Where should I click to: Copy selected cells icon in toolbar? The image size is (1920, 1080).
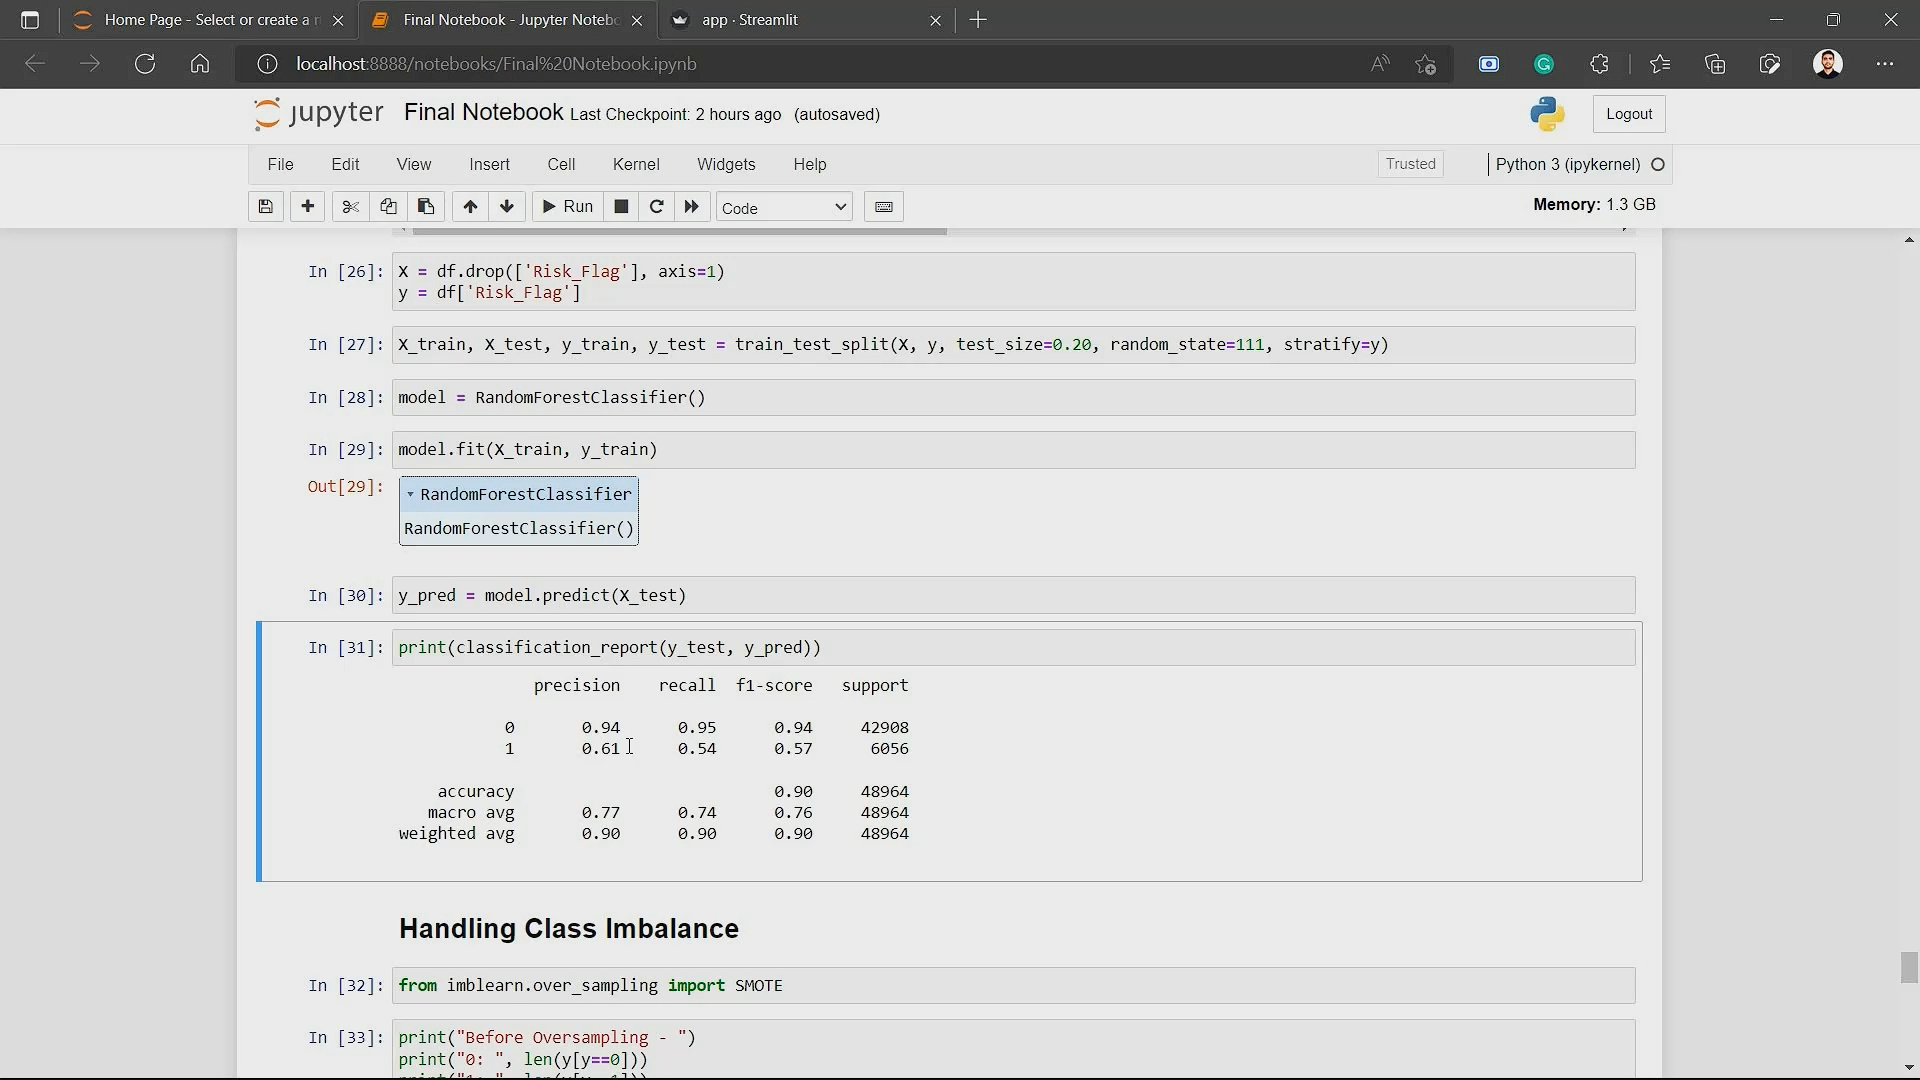tap(388, 207)
